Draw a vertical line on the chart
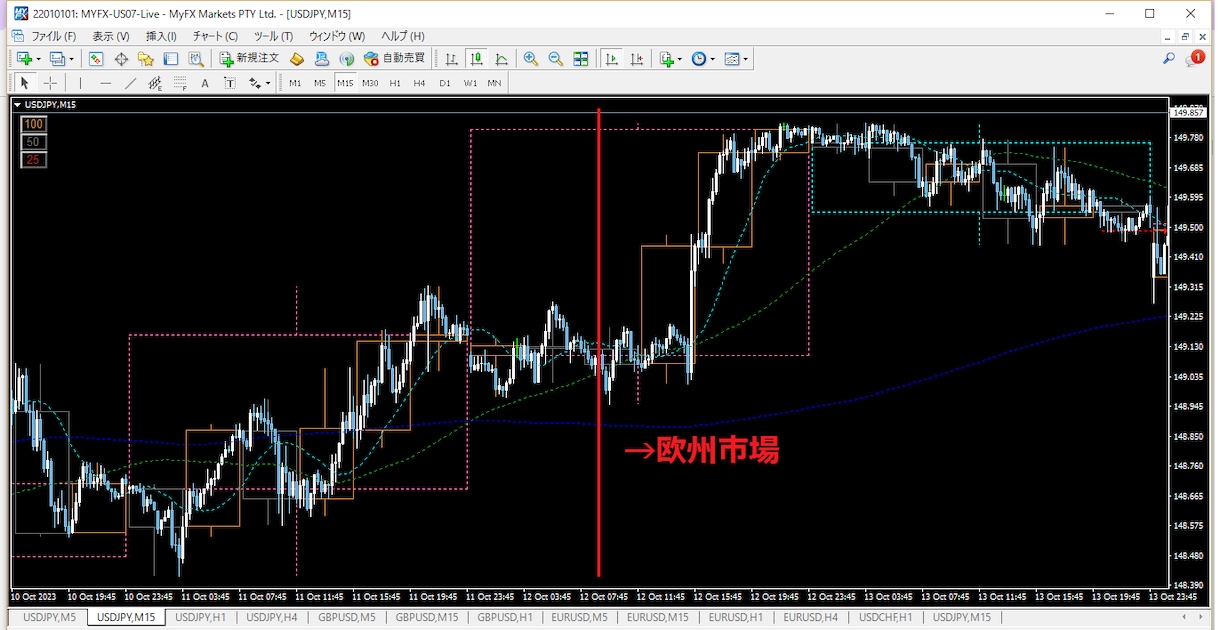The image size is (1220, 630). (x=80, y=83)
